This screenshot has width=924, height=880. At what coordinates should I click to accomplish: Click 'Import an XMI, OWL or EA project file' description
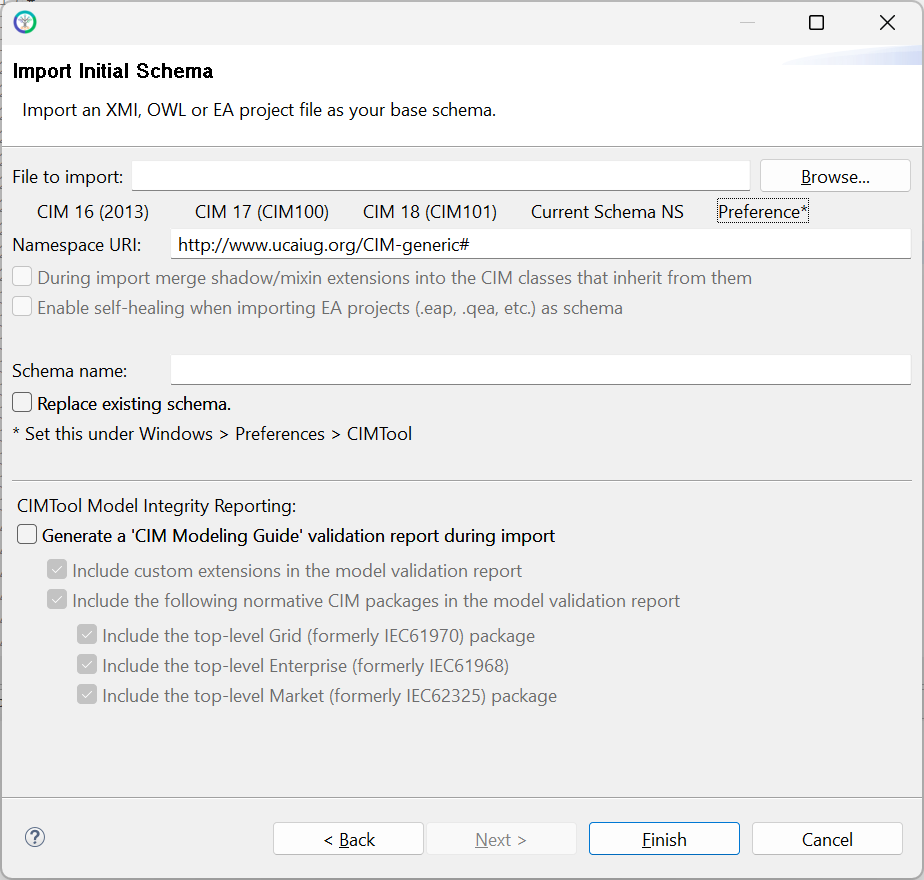pos(259,110)
